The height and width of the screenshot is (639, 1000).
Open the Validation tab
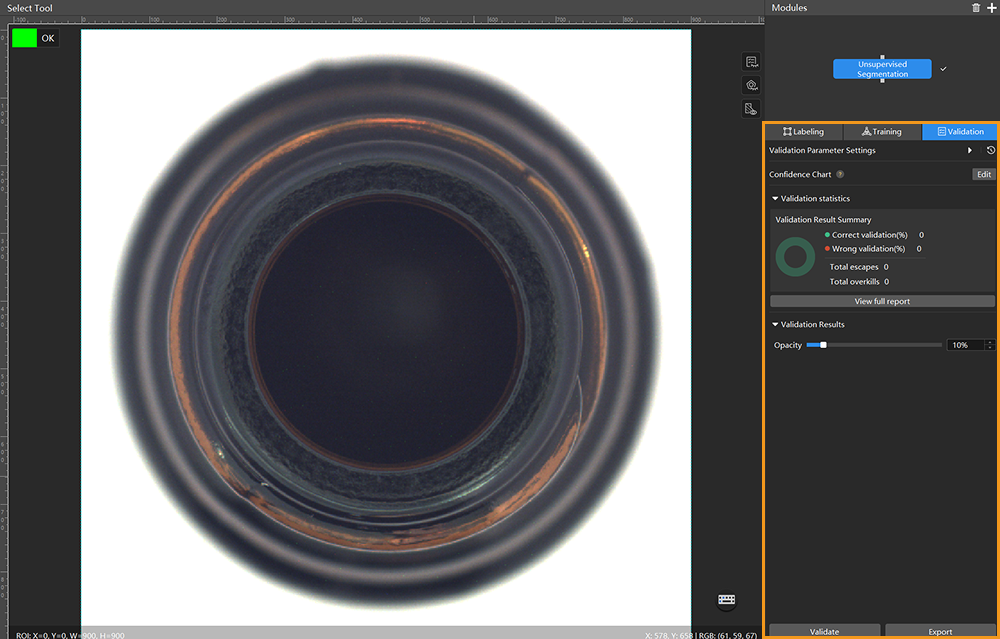coord(960,132)
